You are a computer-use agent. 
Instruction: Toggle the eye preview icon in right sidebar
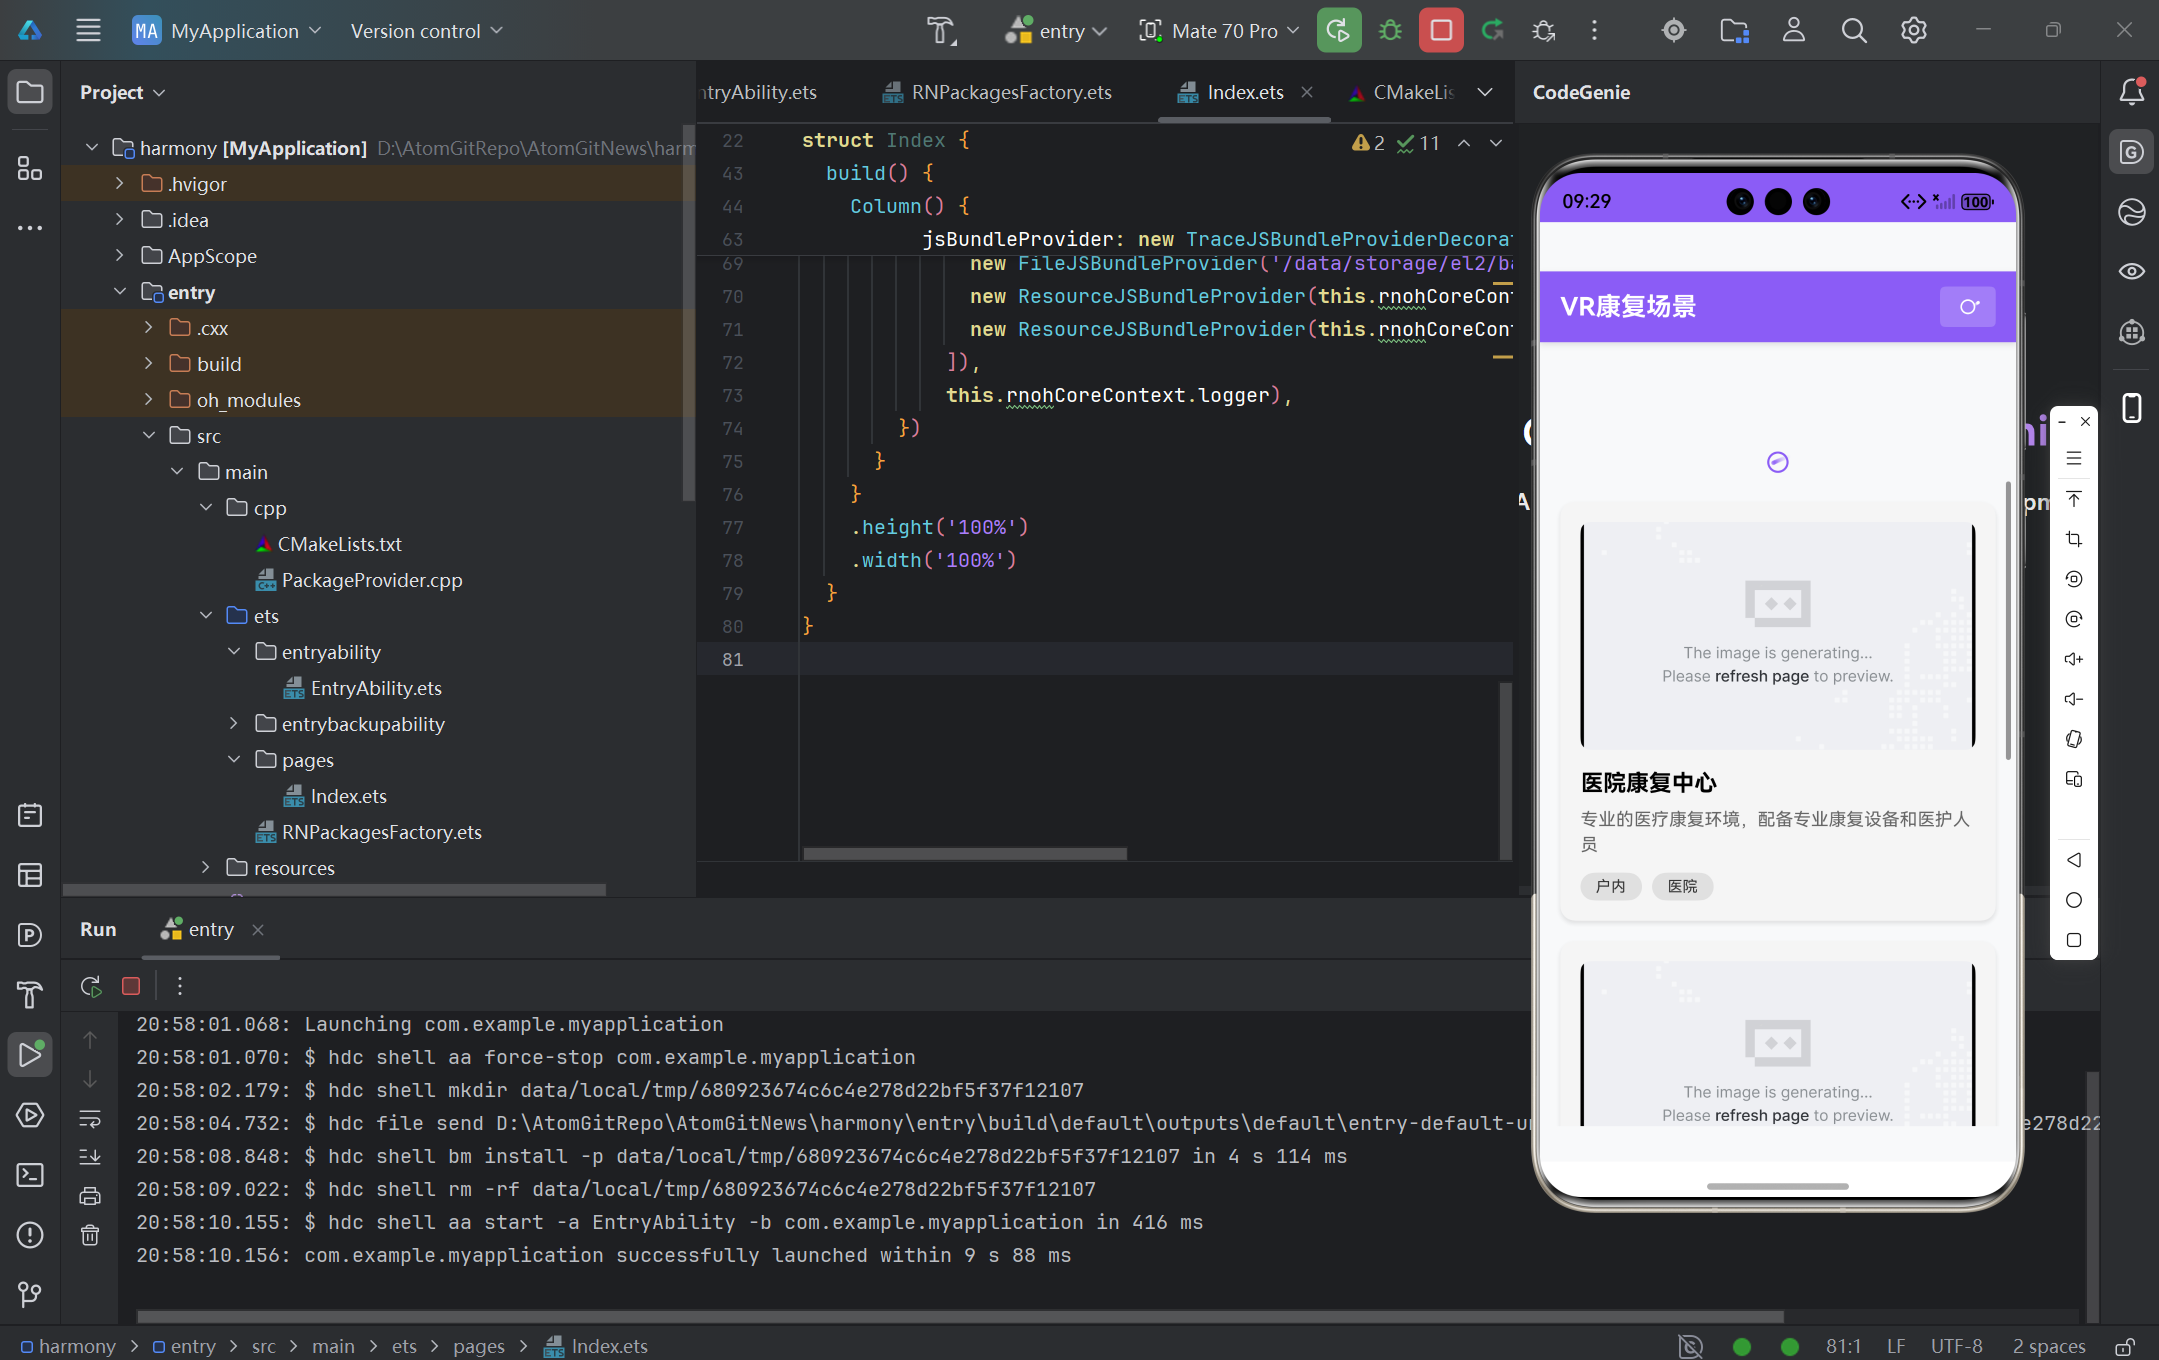(2131, 272)
